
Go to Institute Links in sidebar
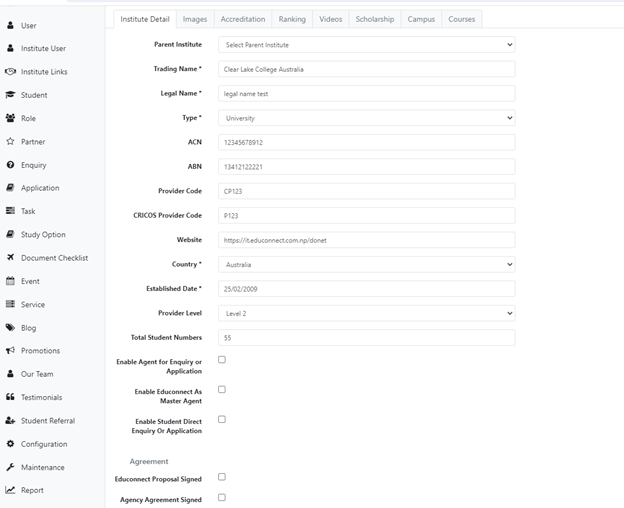44,72
